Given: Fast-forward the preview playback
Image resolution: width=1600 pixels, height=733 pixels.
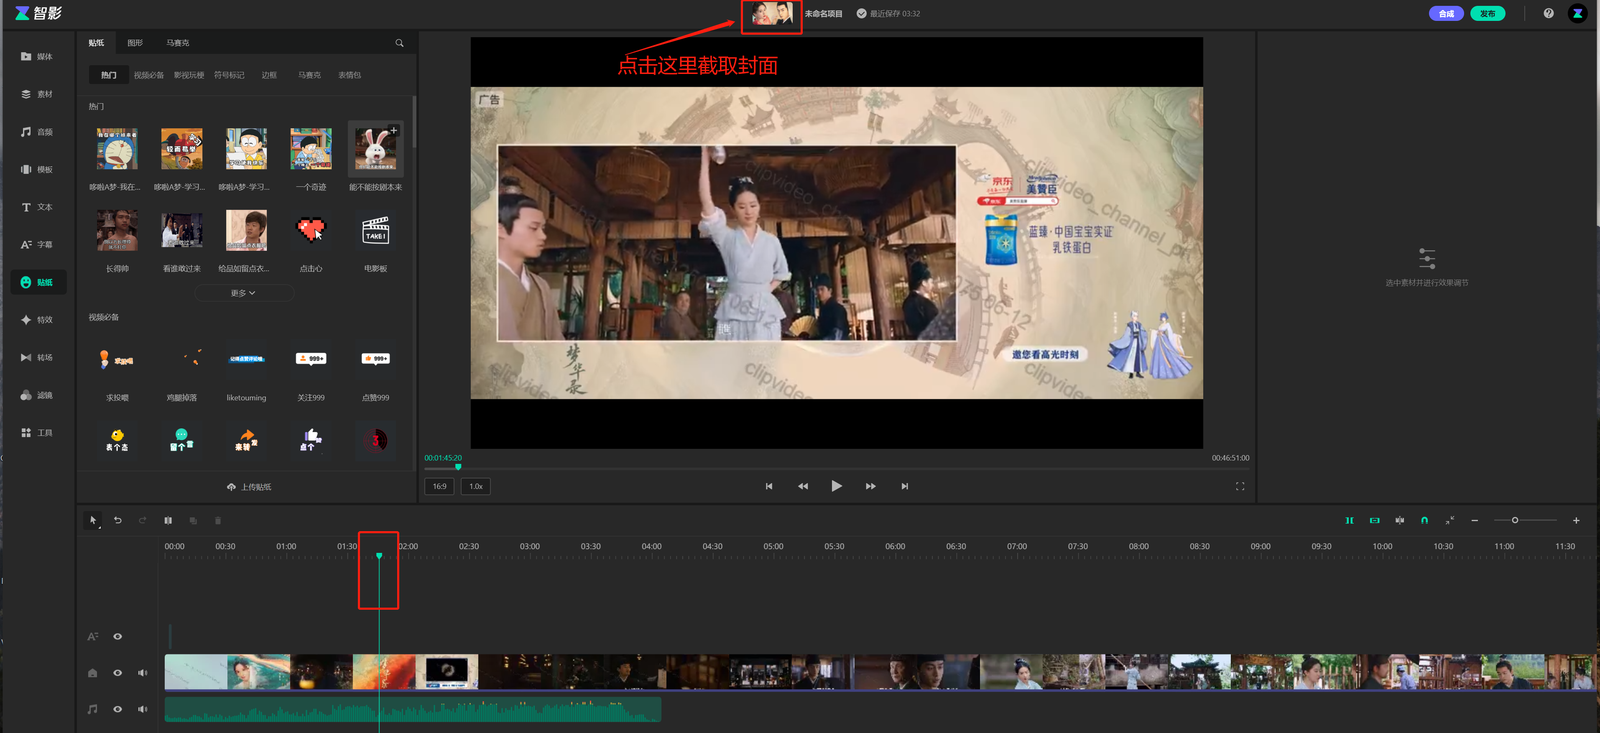Looking at the screenshot, I should click(x=871, y=486).
